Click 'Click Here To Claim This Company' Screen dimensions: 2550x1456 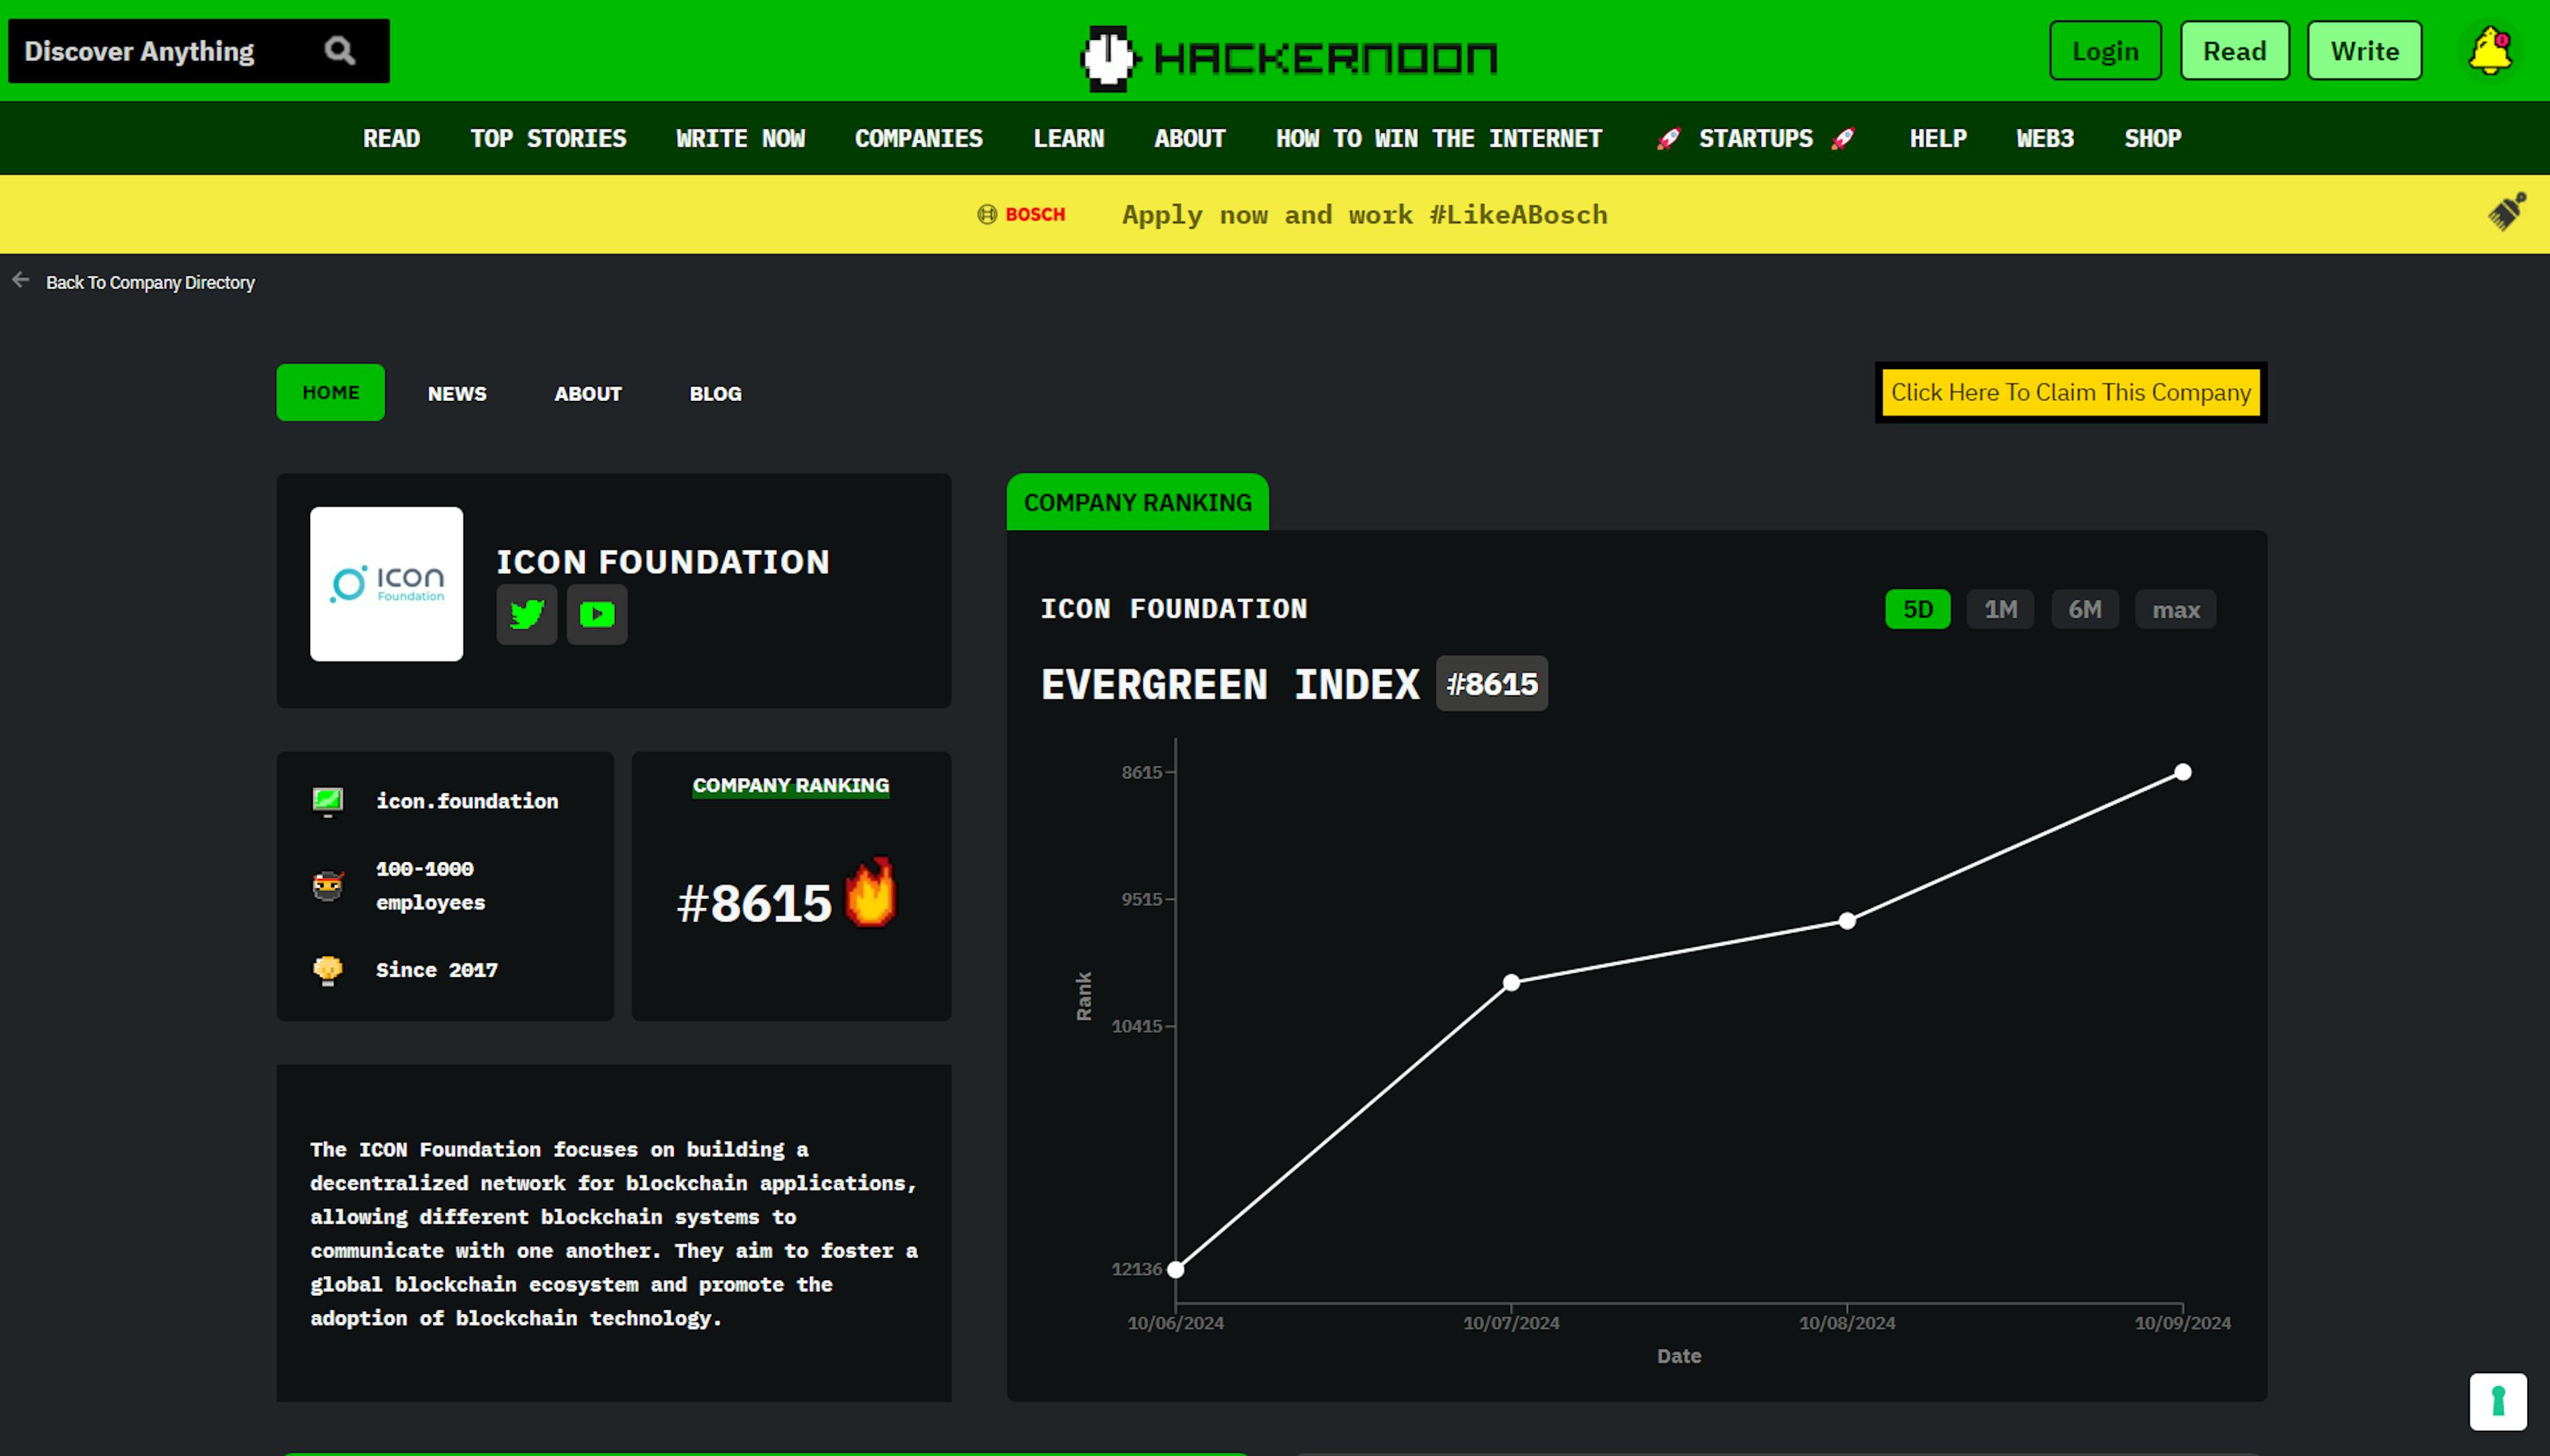coord(2069,392)
